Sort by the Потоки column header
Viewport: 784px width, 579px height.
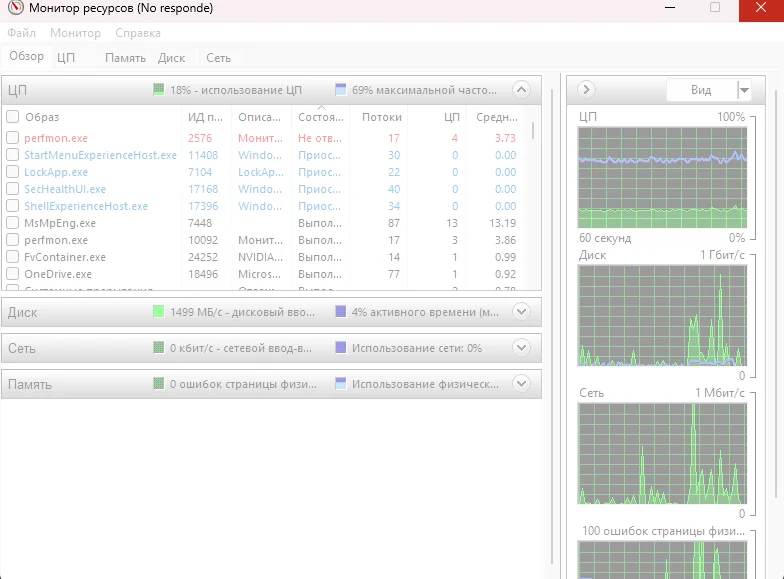click(x=381, y=117)
